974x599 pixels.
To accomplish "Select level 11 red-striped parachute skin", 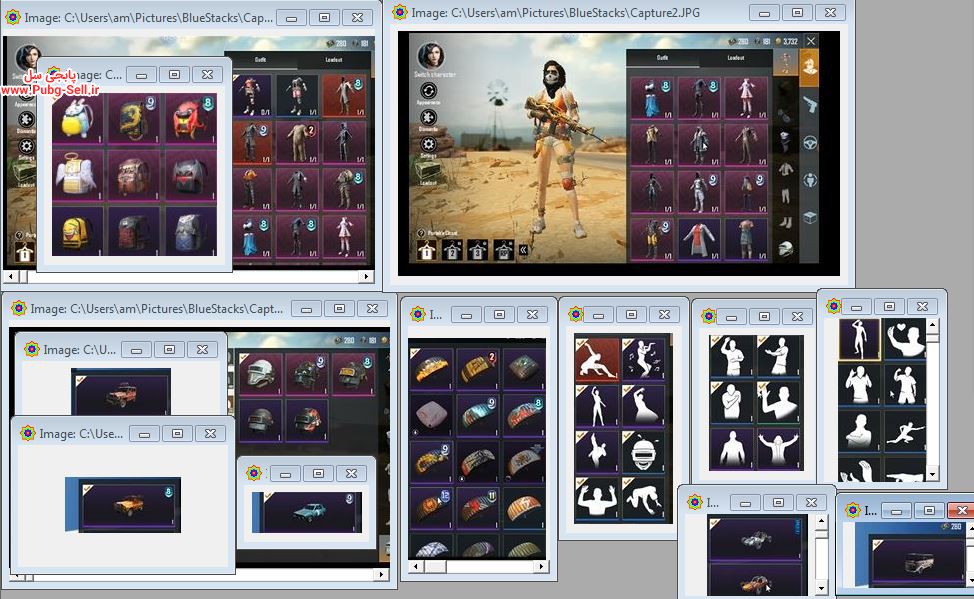I will (477, 506).
